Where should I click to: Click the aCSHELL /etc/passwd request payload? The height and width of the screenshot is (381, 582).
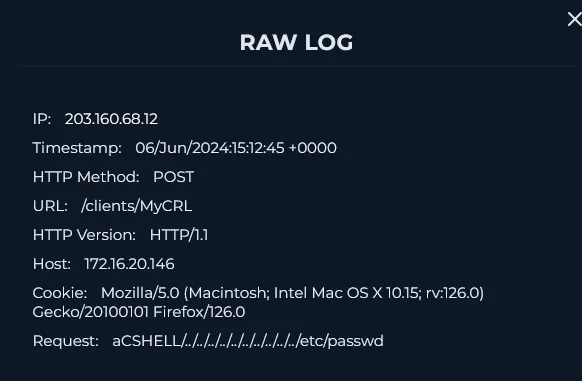coord(248,341)
